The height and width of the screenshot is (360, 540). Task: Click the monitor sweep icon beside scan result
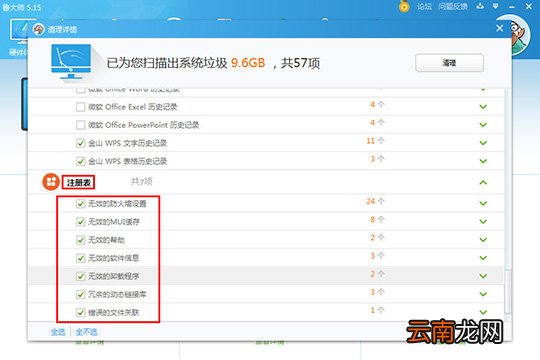point(71,61)
